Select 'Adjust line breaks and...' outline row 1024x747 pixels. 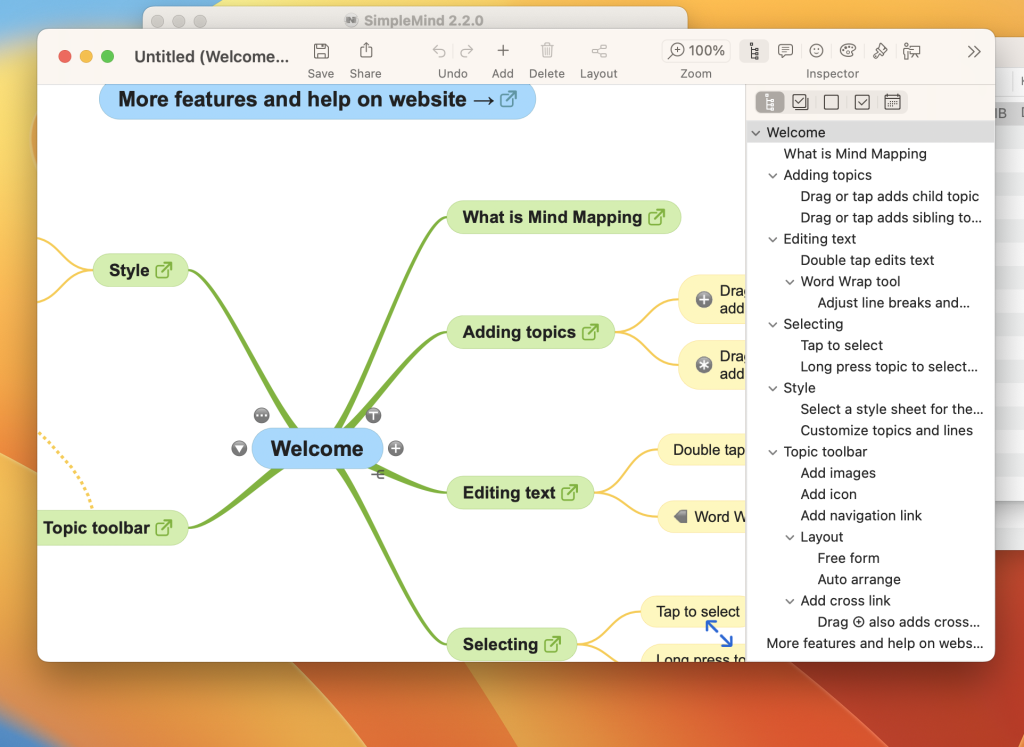pyautogui.click(x=871, y=302)
